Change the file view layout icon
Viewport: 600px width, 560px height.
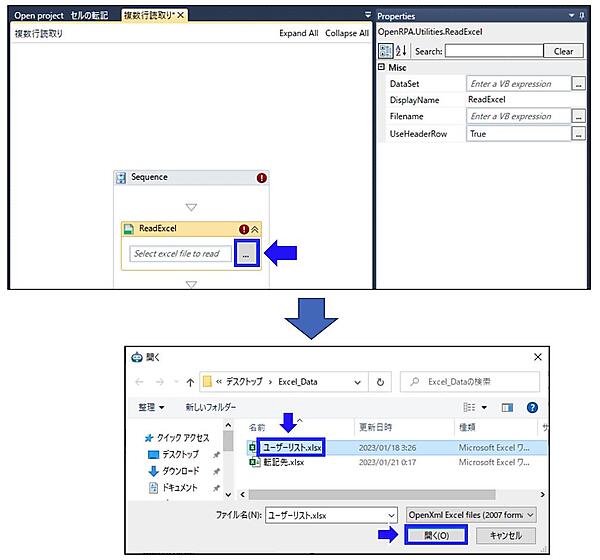coord(469,407)
